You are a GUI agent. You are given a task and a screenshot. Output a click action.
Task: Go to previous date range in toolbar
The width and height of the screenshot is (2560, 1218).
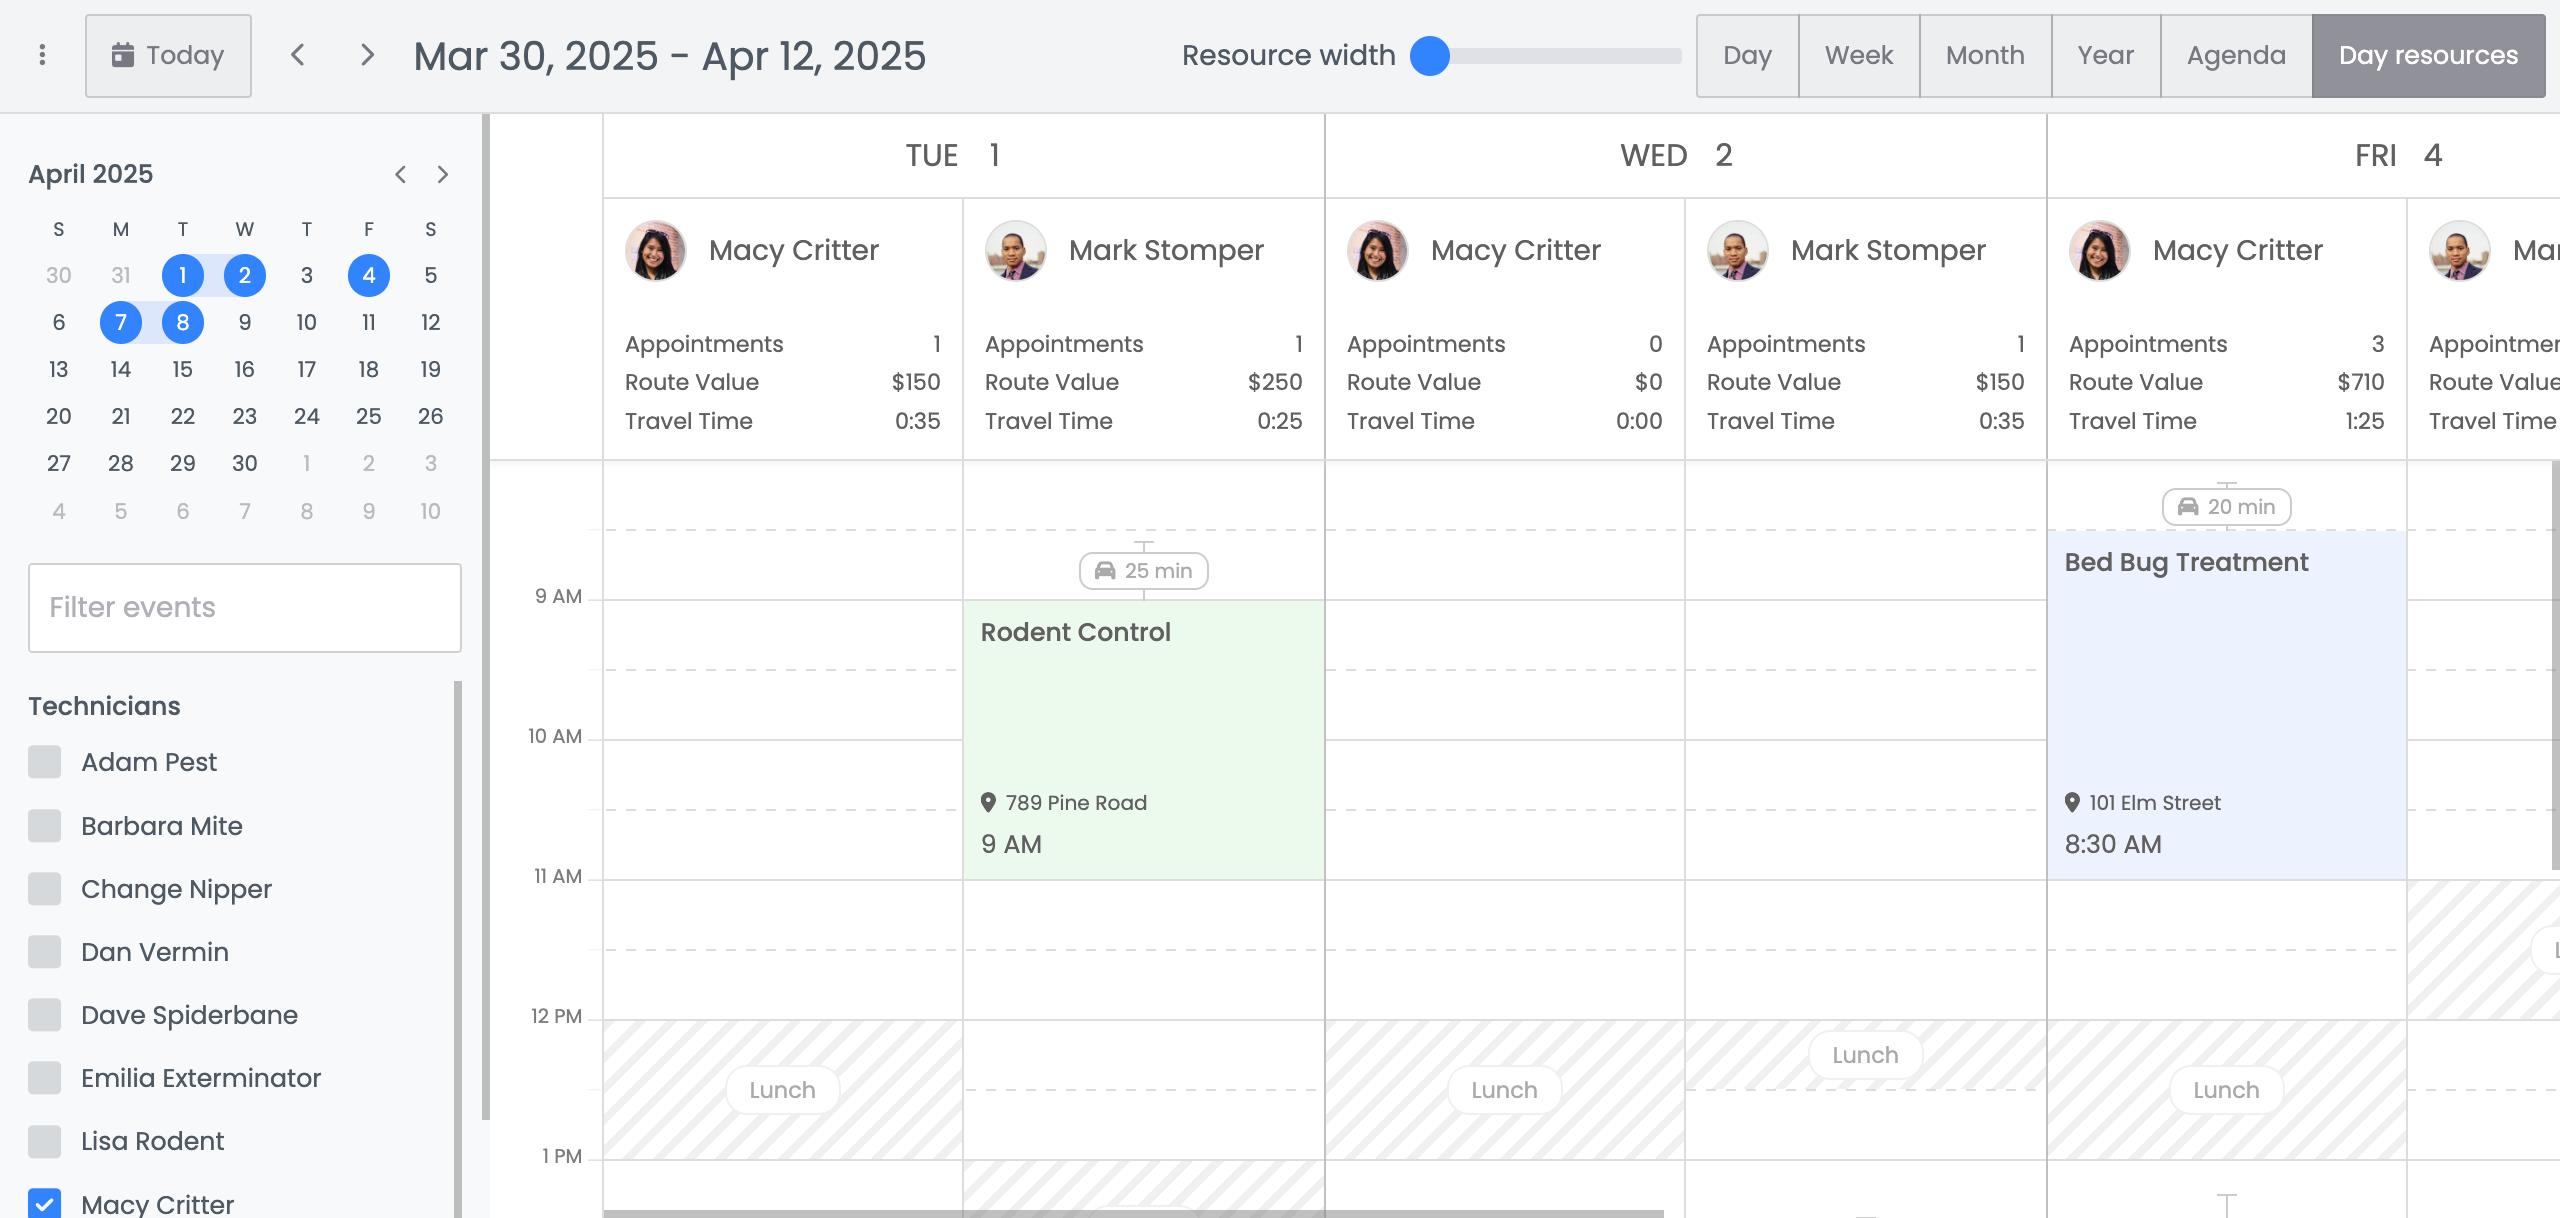pos(297,55)
